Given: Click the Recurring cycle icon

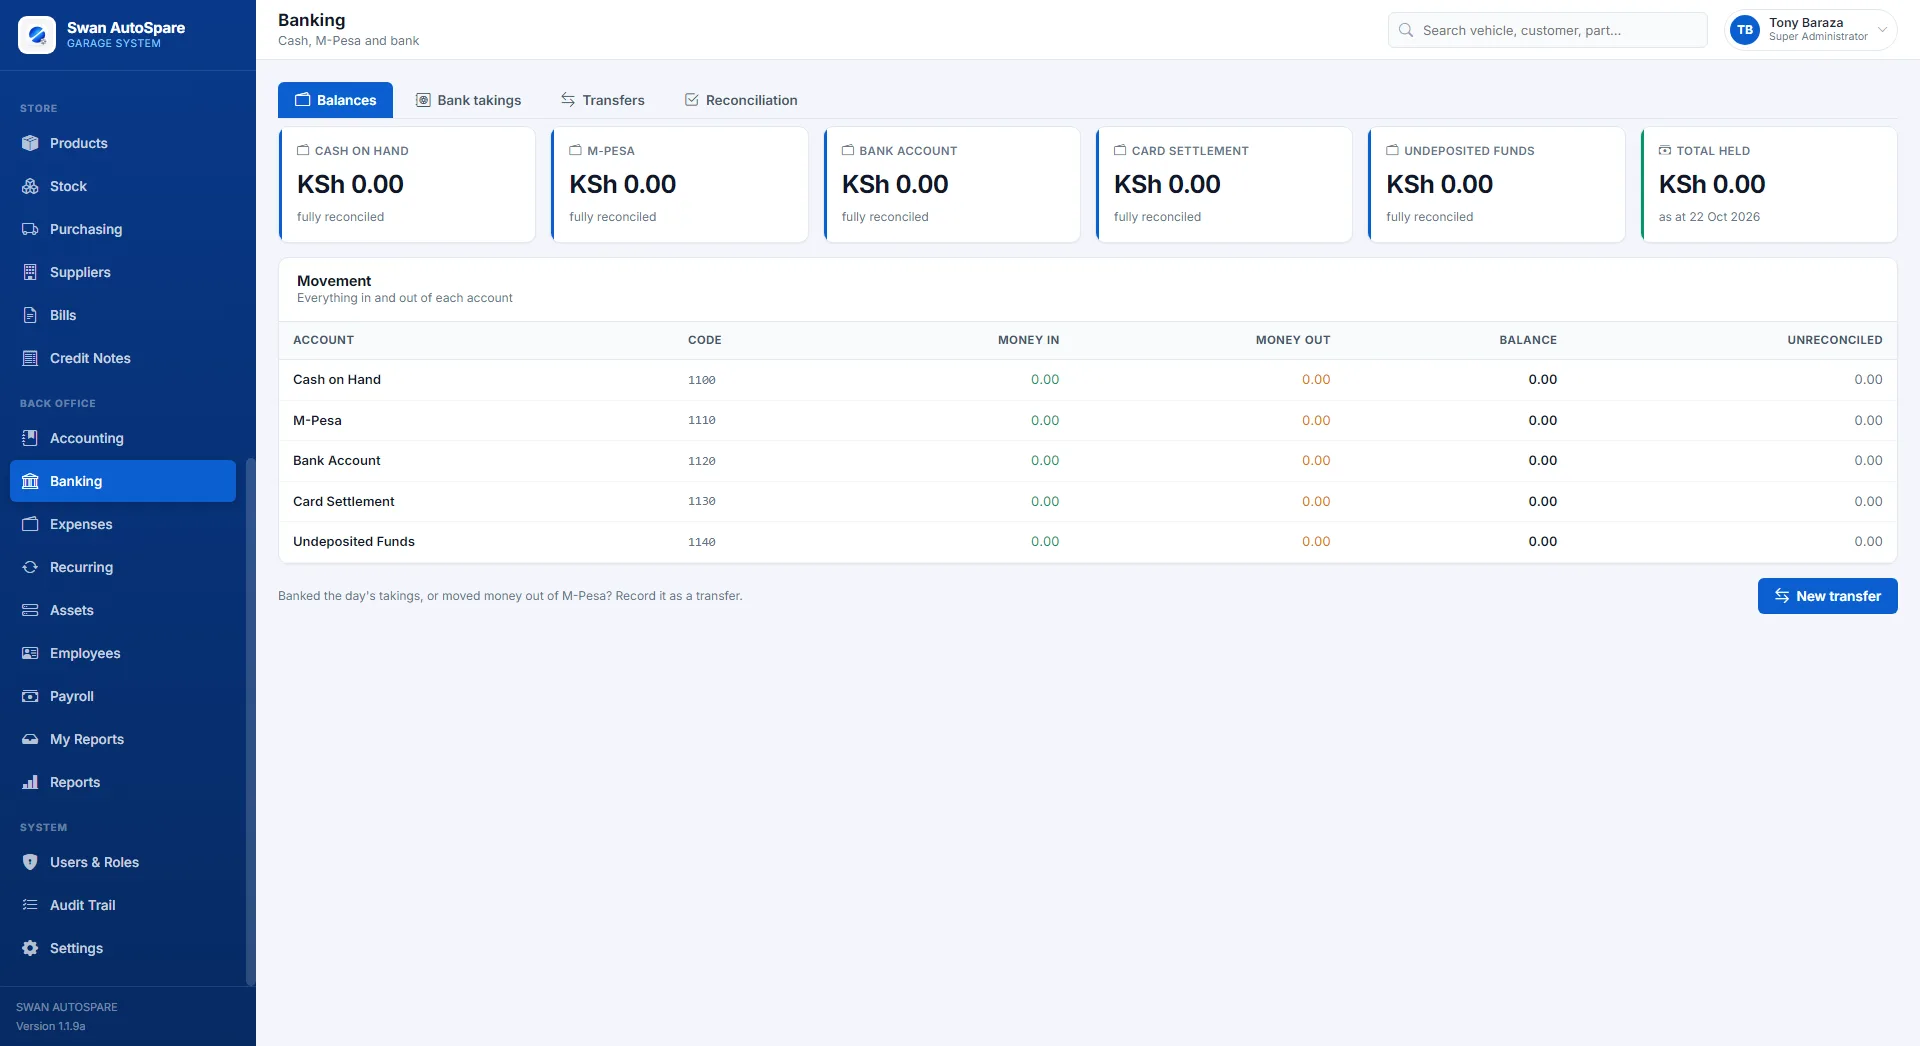Looking at the screenshot, I should [x=30, y=567].
